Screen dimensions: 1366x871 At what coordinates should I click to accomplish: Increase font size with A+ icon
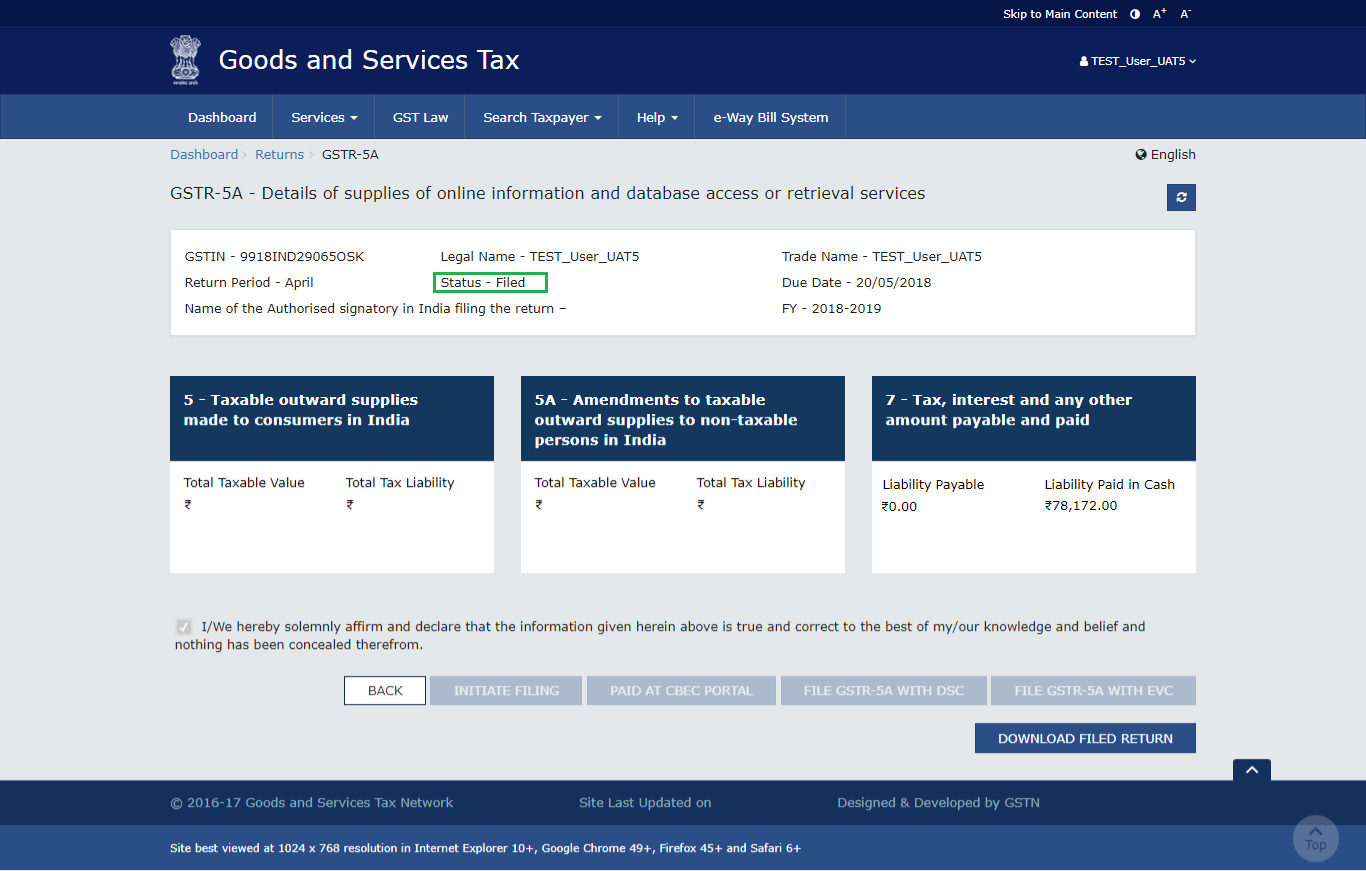(1160, 14)
